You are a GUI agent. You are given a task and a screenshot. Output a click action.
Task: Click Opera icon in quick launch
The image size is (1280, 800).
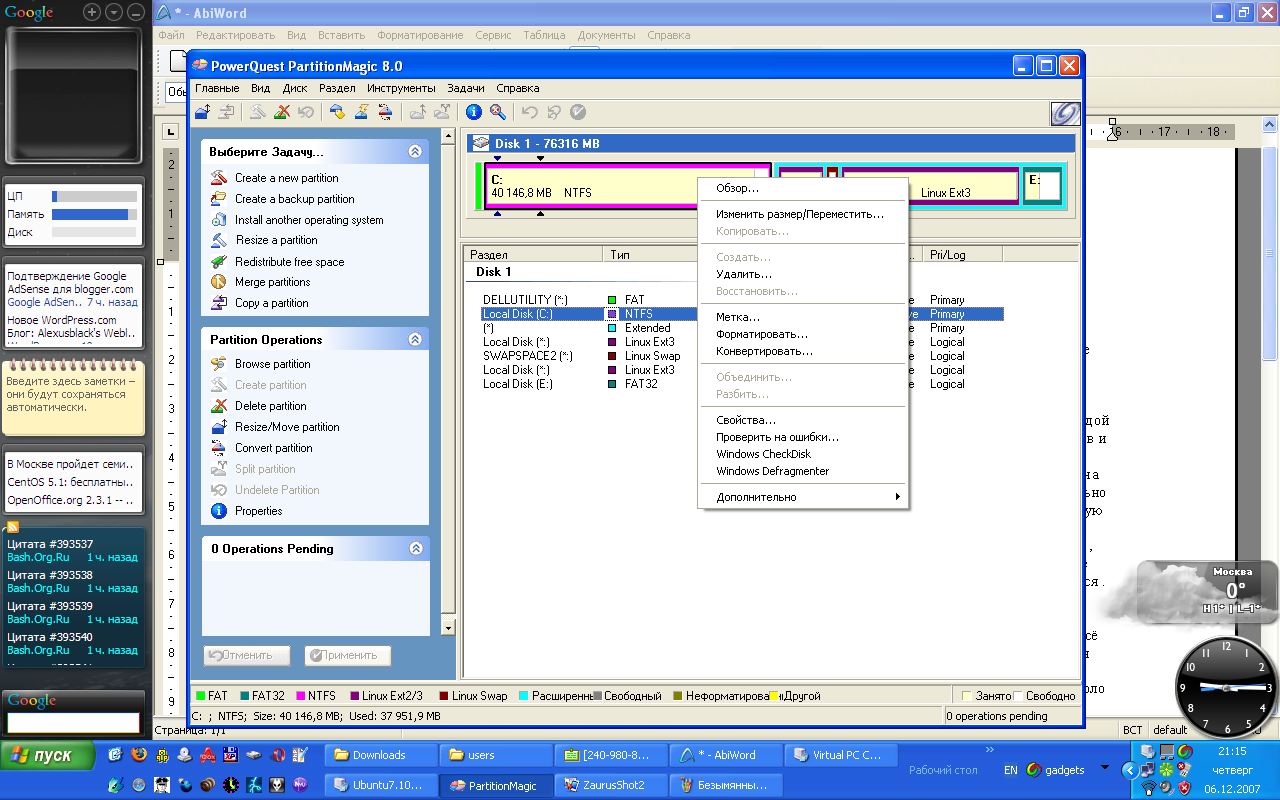[x=278, y=755]
